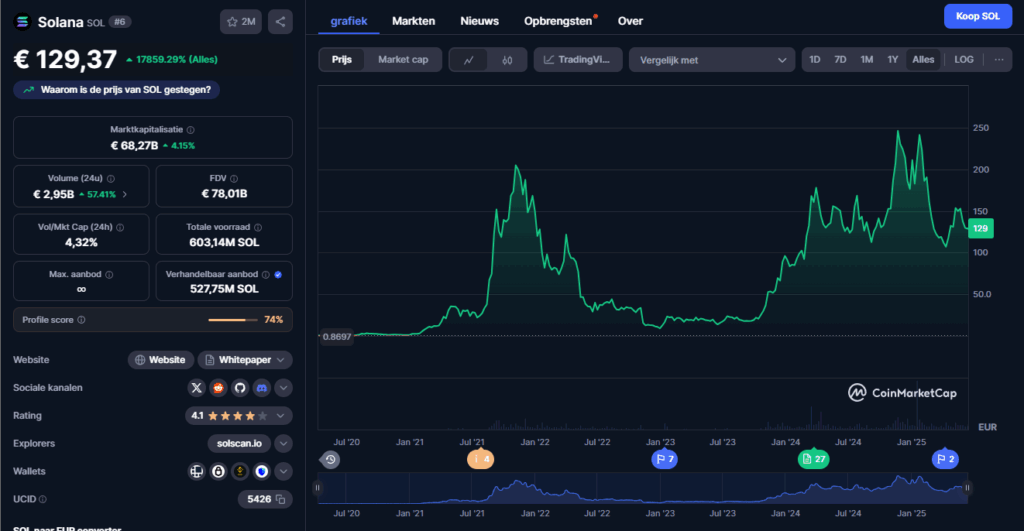Screen dimensions: 1024x531
Task: Show info tooltip for Totale voorraad
Action: click(x=258, y=227)
